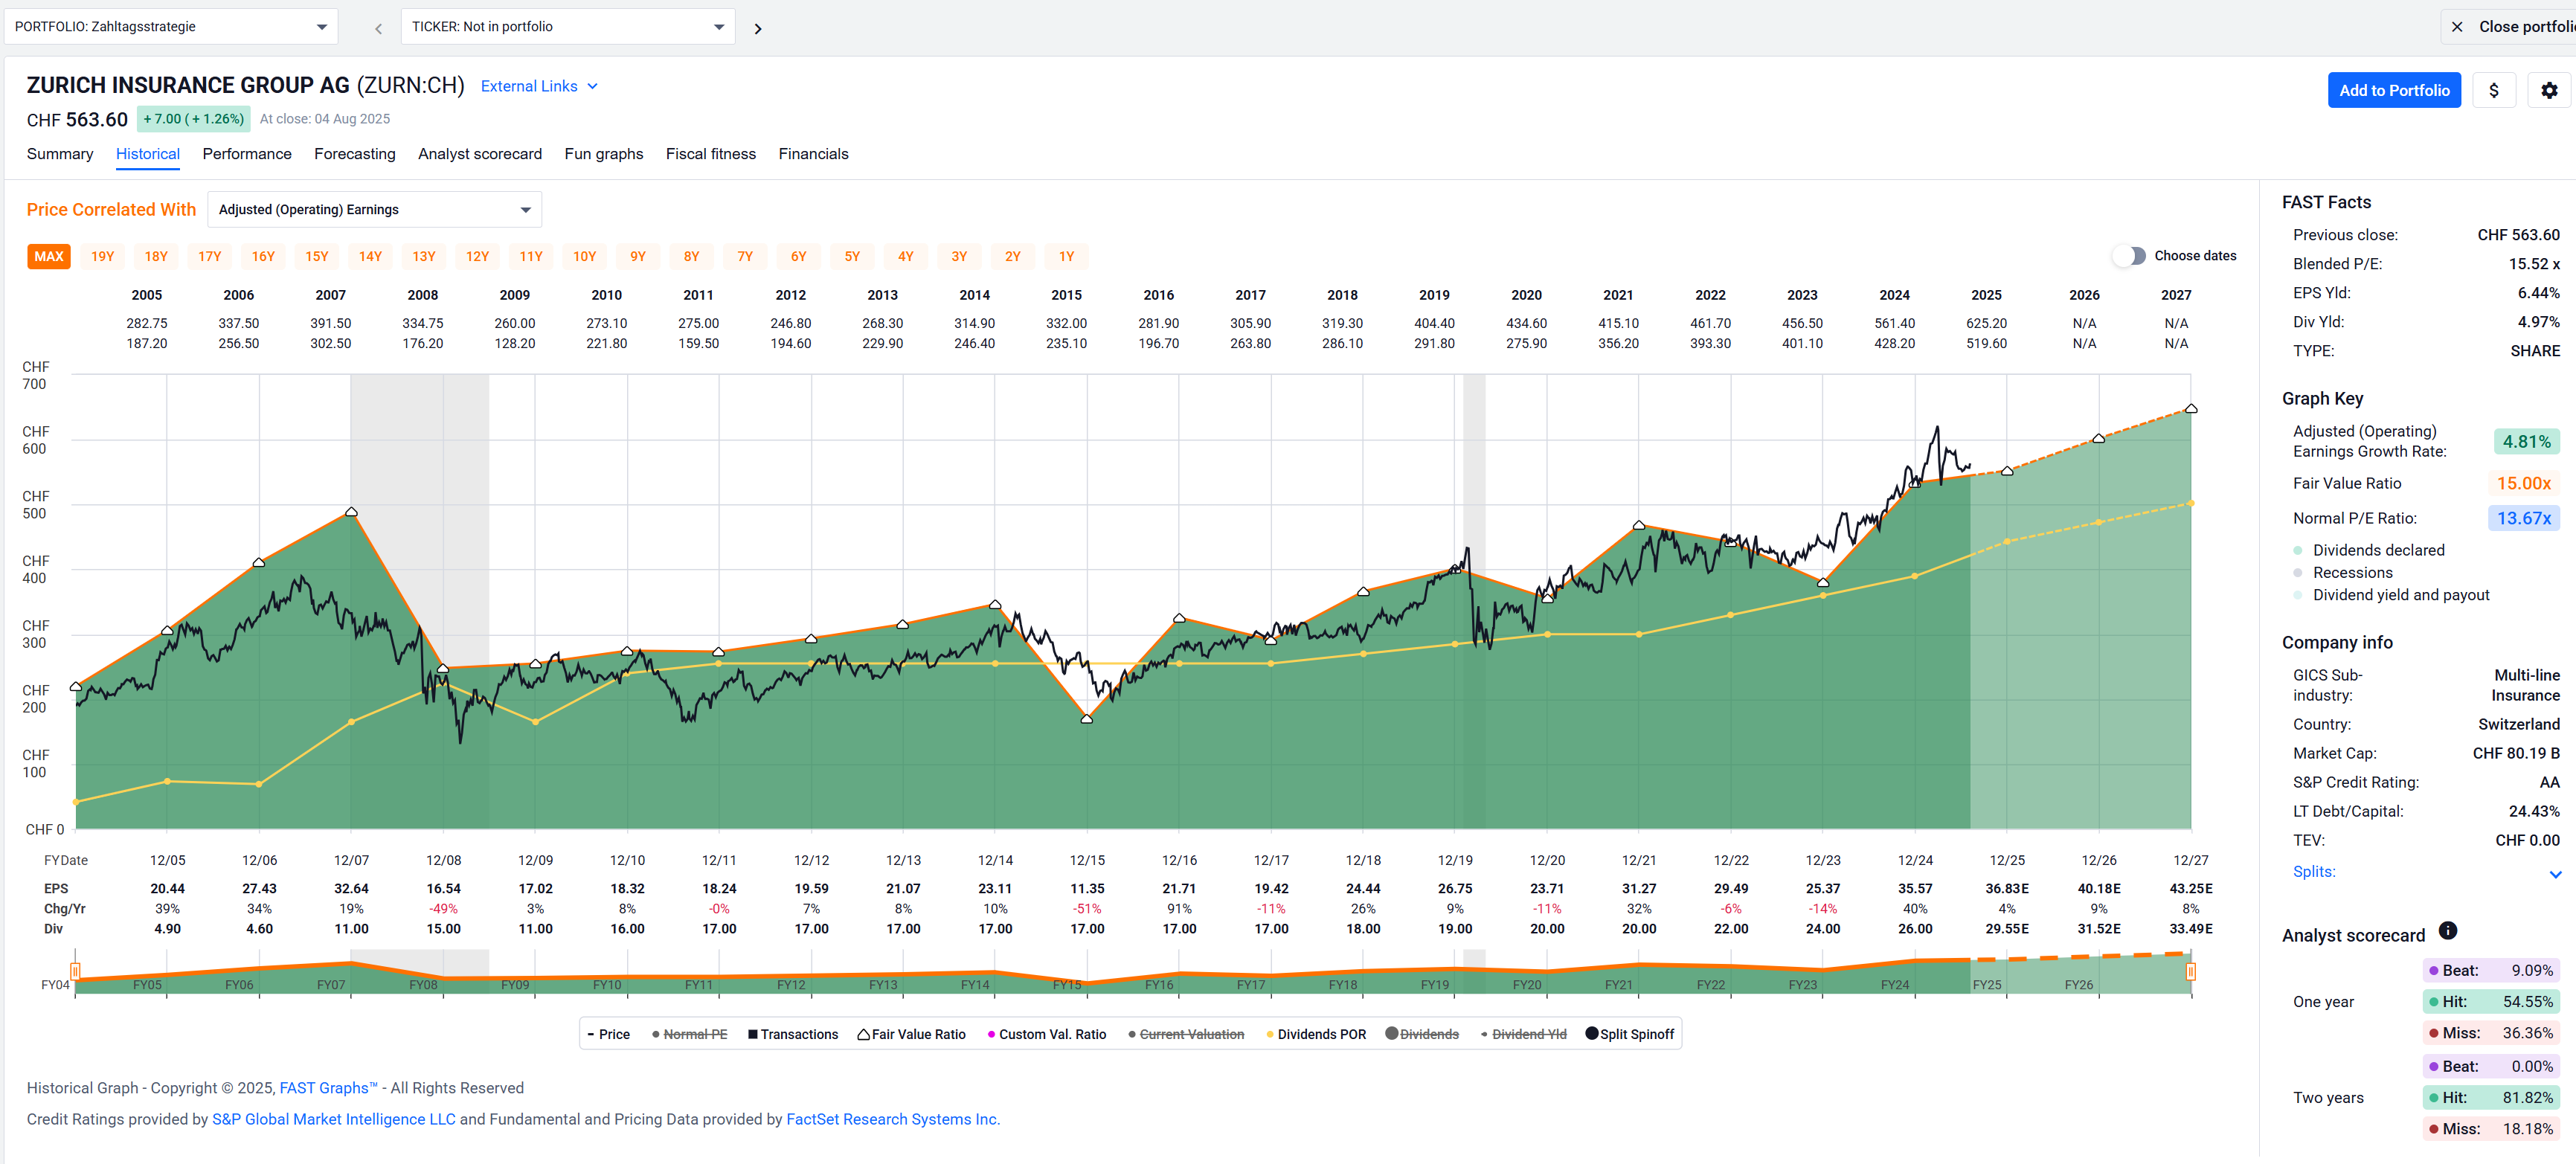2576x1164 pixels.
Task: Open the Analyst scorecard tab
Action: pos(480,154)
